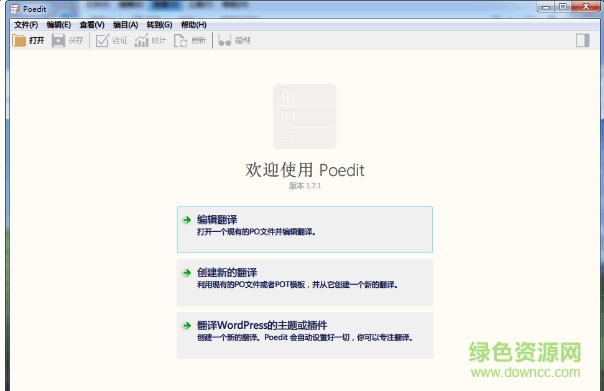Click the 打开 toolbar label
This screenshot has width=604, height=391.
coord(37,40)
